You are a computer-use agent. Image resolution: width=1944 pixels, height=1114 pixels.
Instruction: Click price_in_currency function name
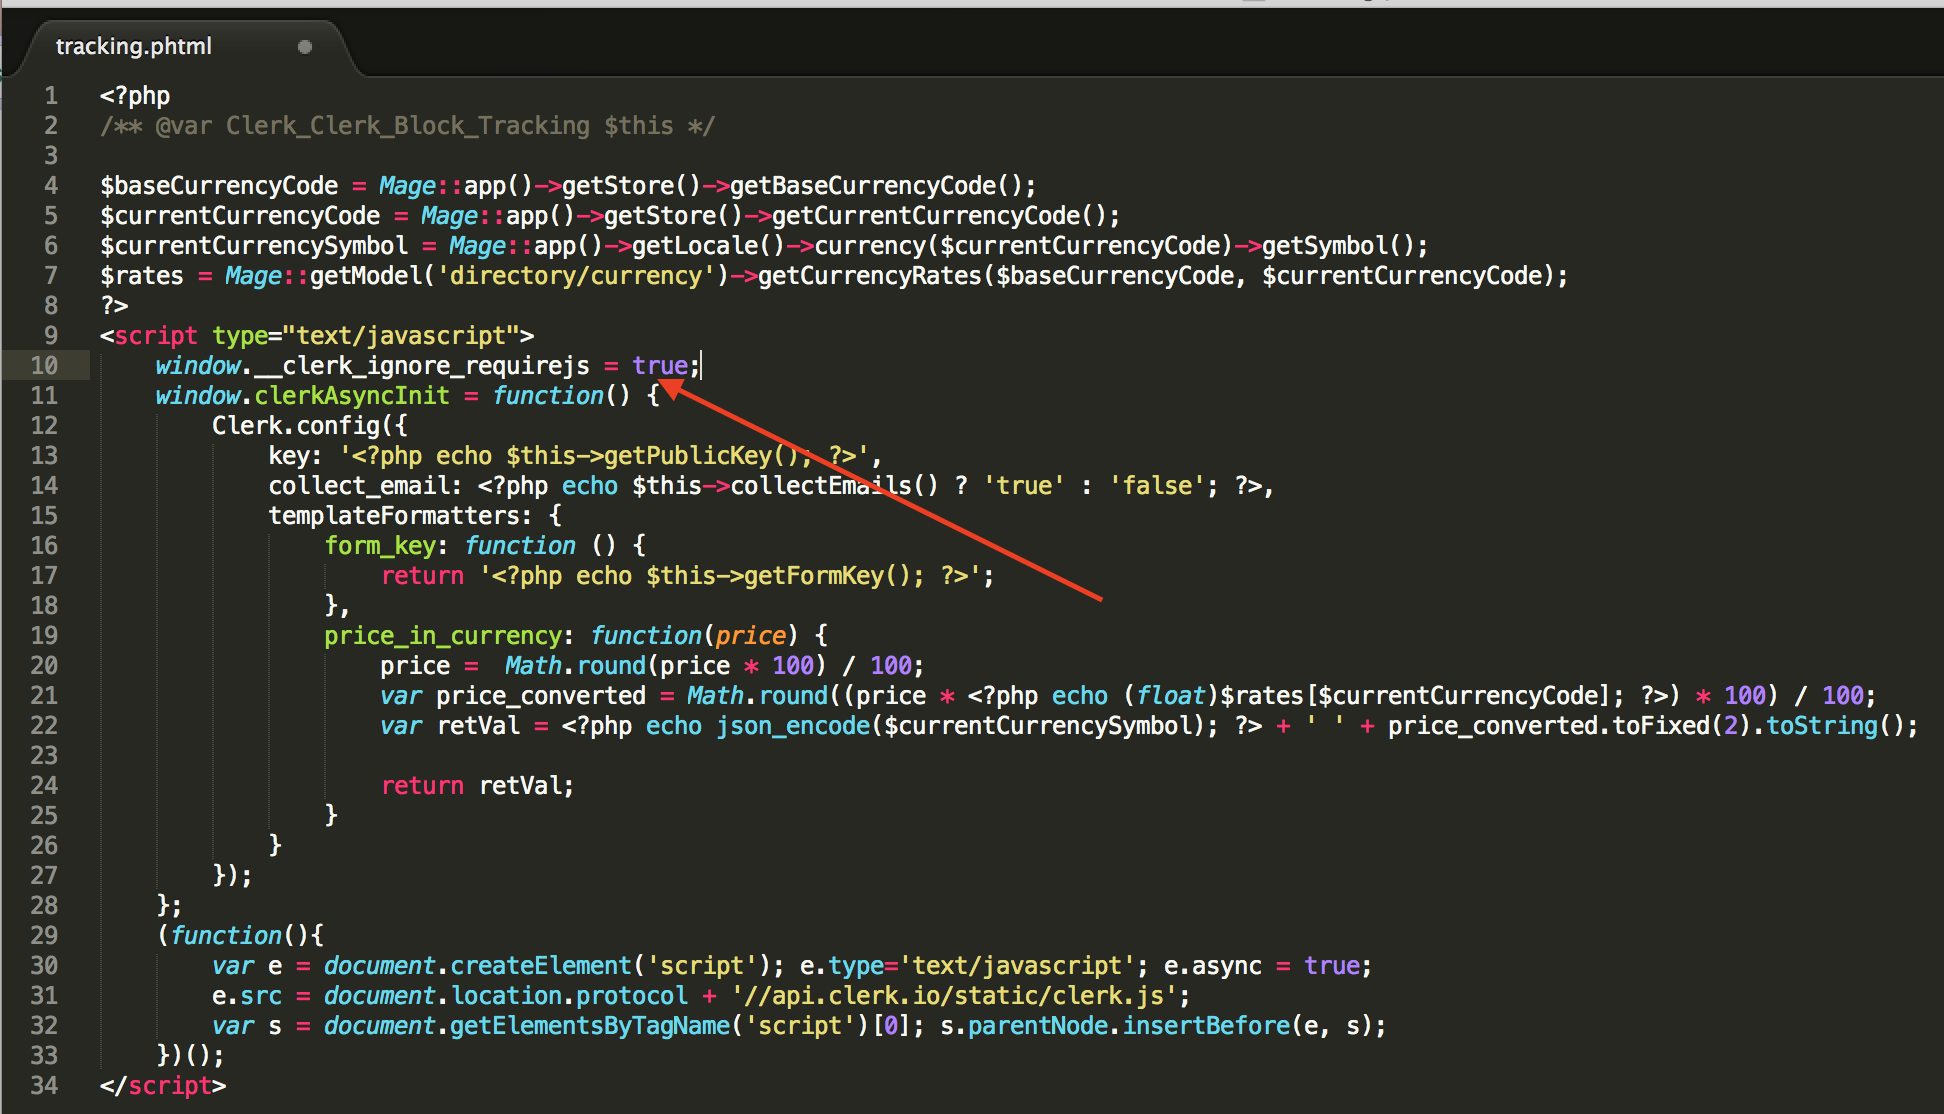click(x=442, y=636)
